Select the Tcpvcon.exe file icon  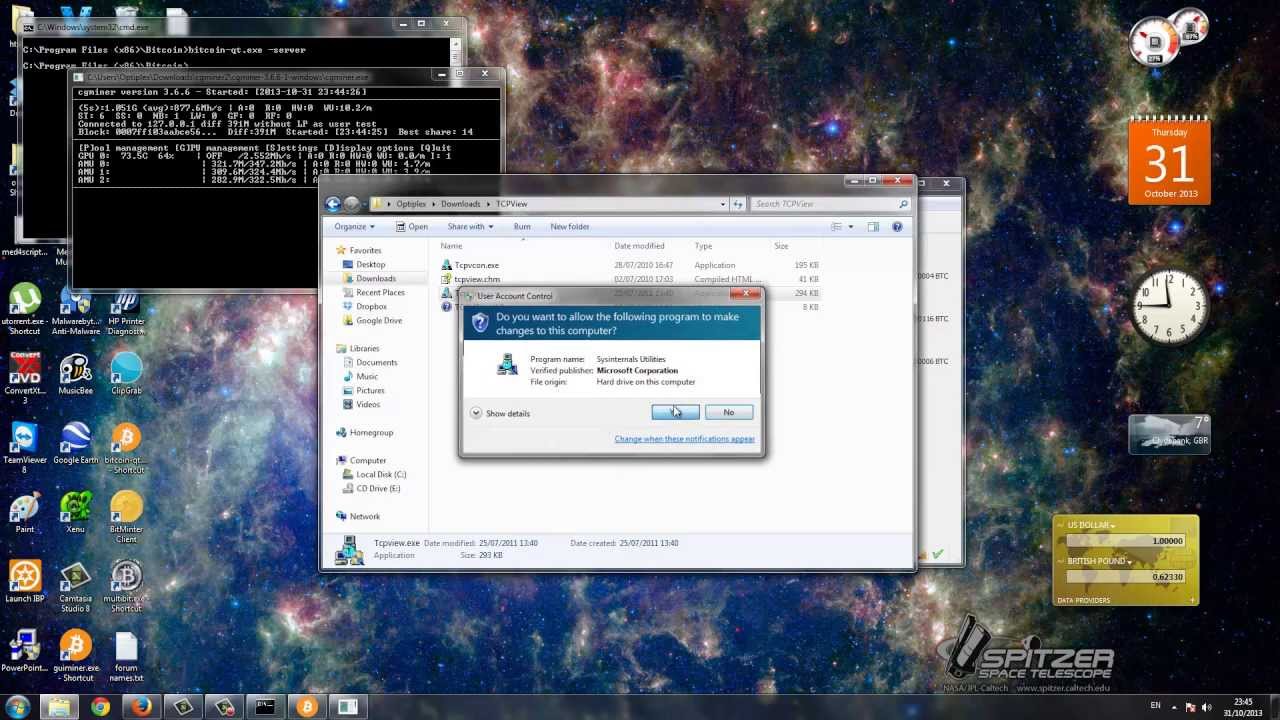point(447,265)
